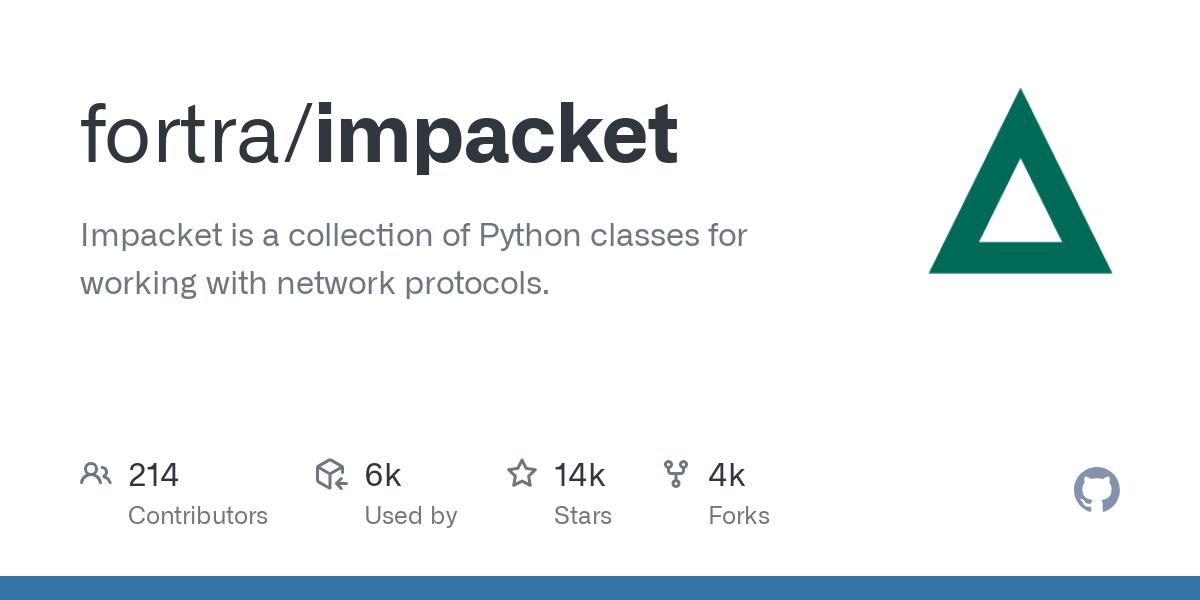Click the 214 contributors count

coord(154,475)
